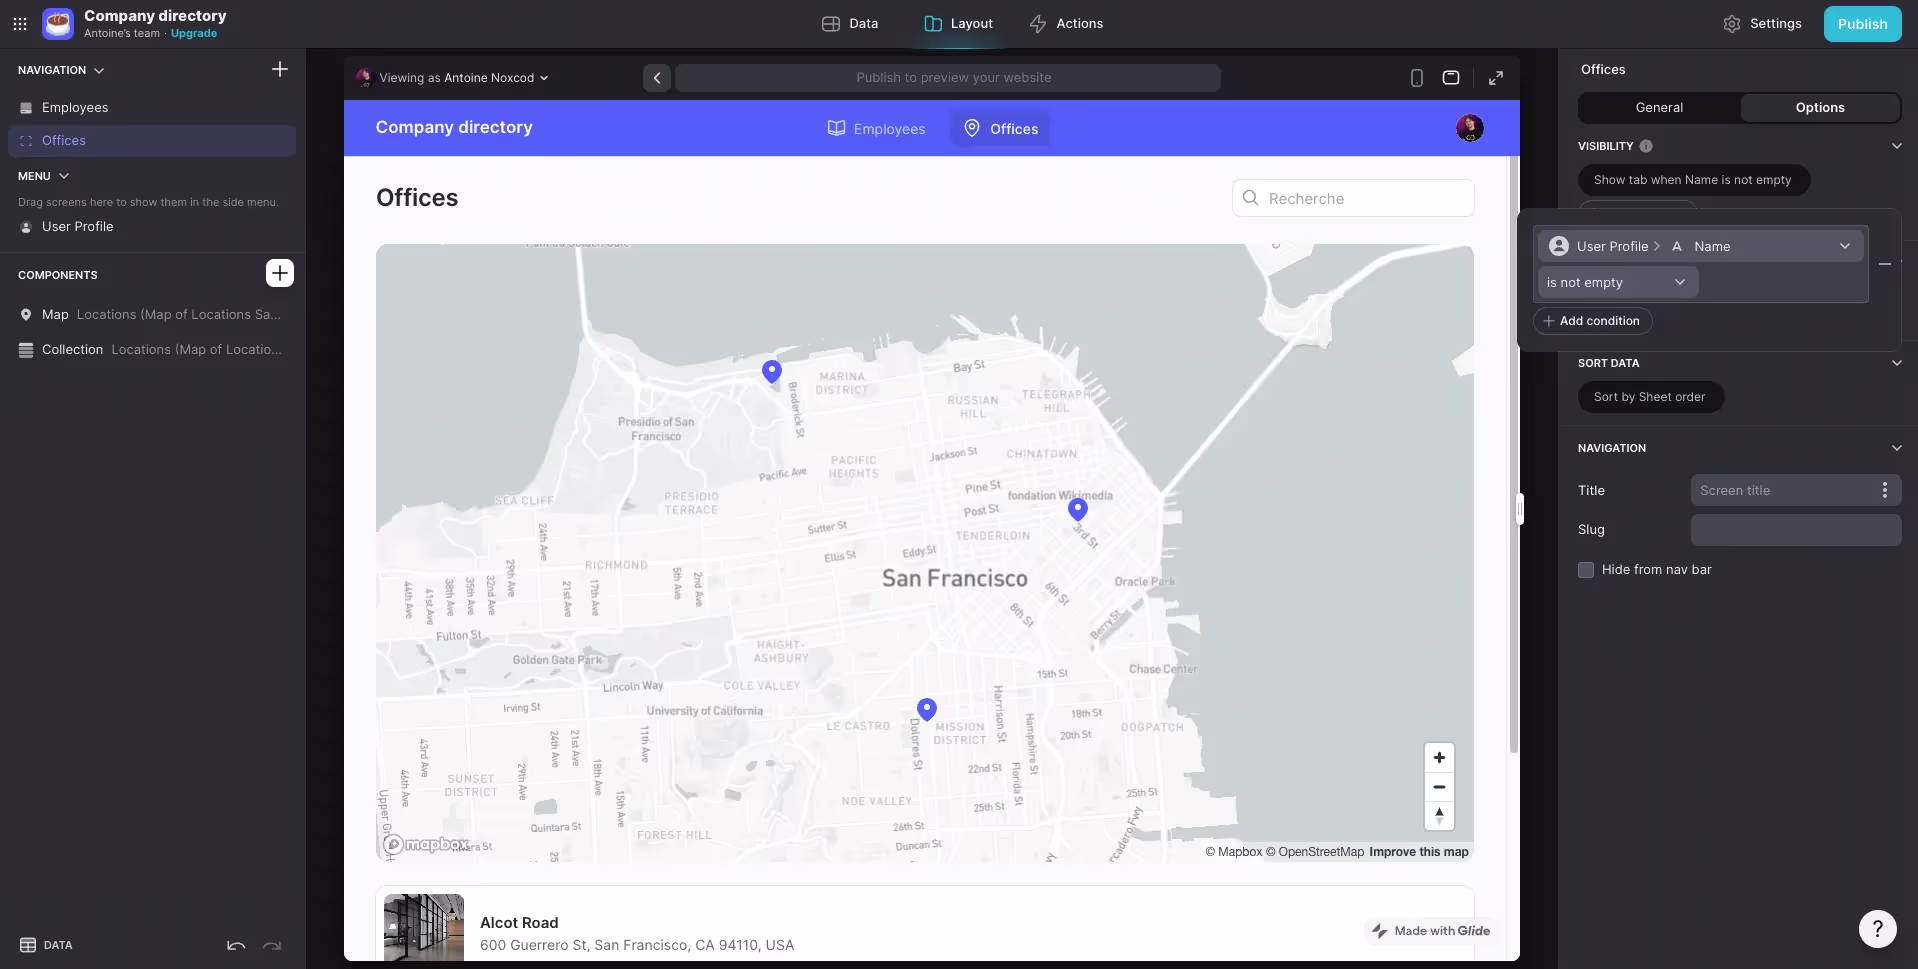Viewport: 1918px width, 969px height.
Task: Click the back arrow in preview bar
Action: [x=657, y=78]
